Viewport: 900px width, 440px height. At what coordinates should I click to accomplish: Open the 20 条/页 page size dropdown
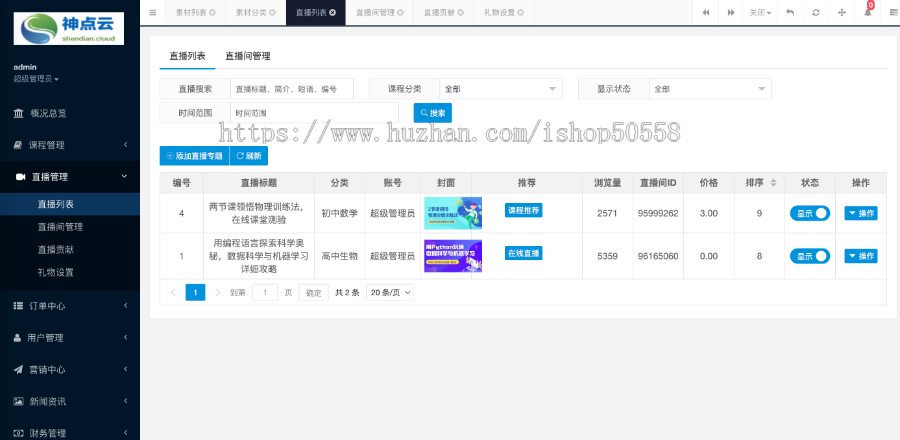coord(390,293)
